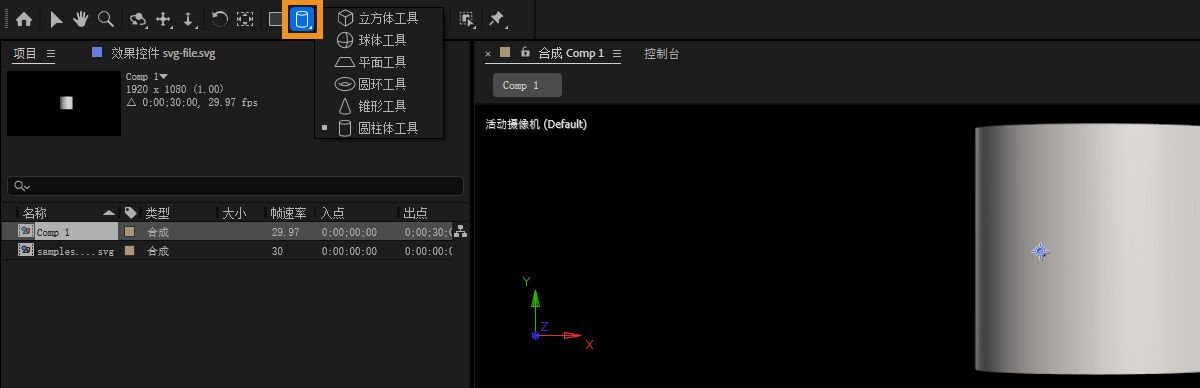Click the red X axis arrow
Viewport: 1200px width, 388px height.
572,335
